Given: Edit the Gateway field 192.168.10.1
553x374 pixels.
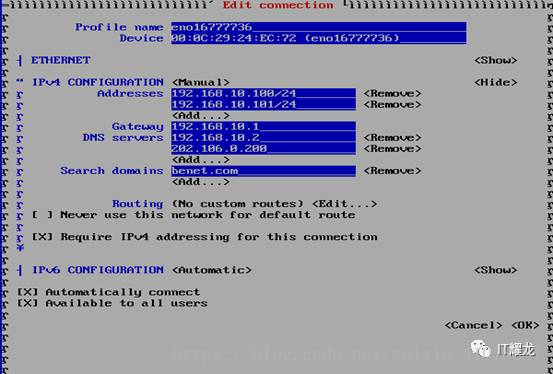Looking at the screenshot, I should coord(263,127).
